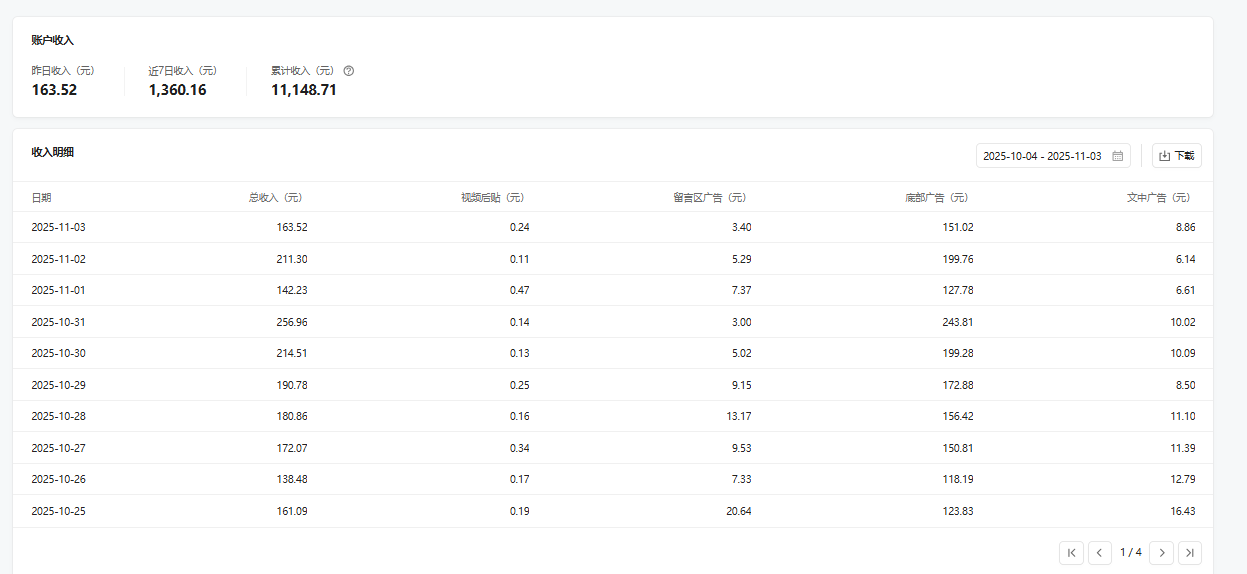Click the 日期 column header

(x=41, y=198)
